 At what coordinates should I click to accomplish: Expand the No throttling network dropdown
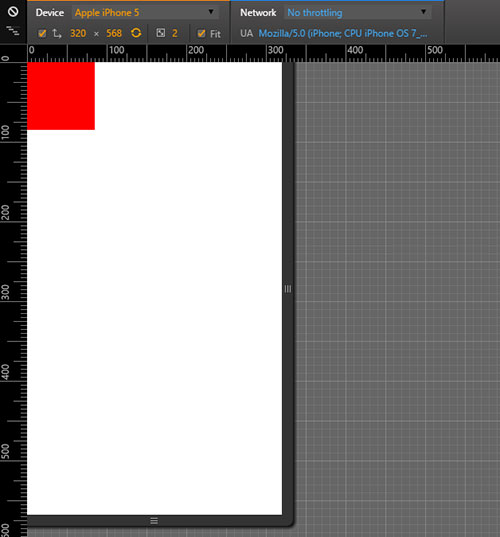coord(358,13)
